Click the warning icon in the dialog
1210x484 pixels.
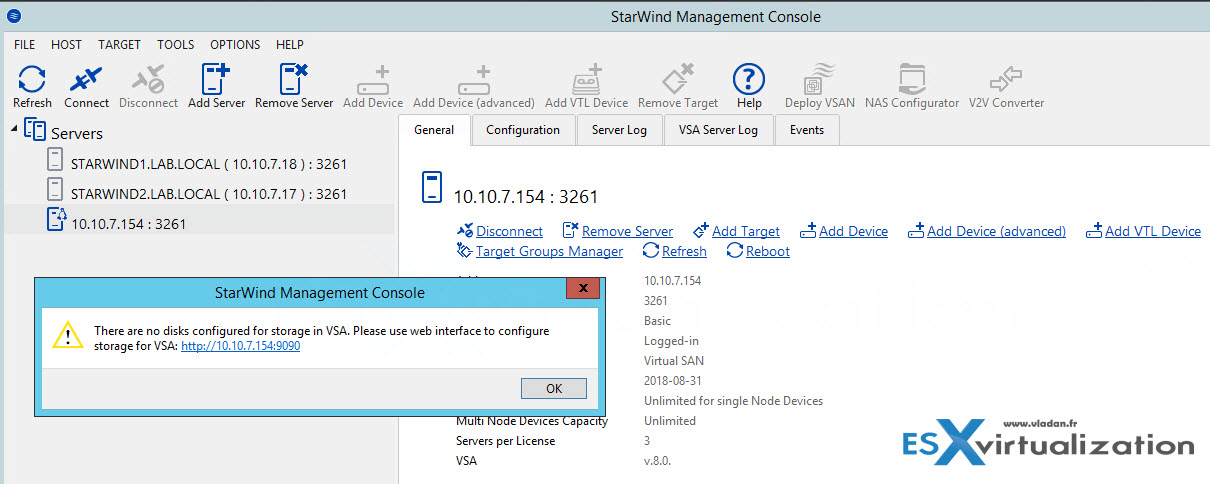(67, 334)
